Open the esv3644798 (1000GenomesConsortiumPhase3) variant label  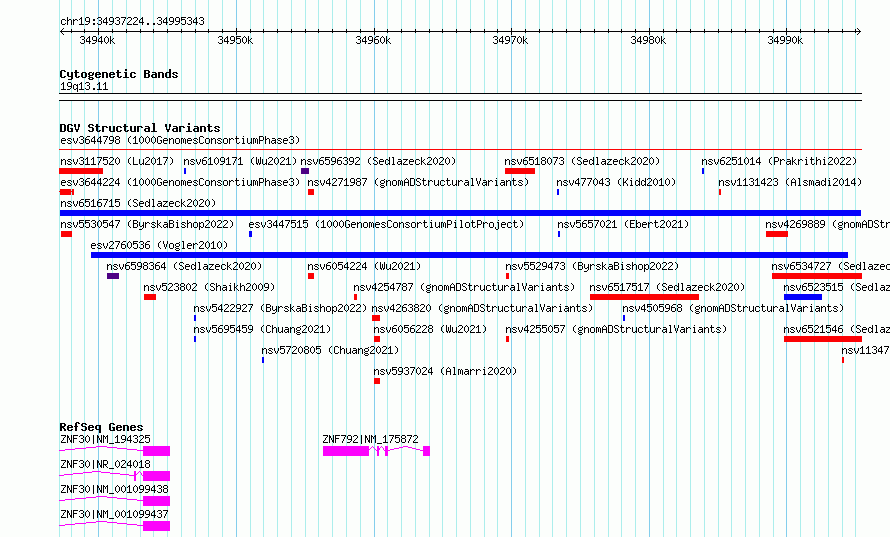(x=180, y=140)
